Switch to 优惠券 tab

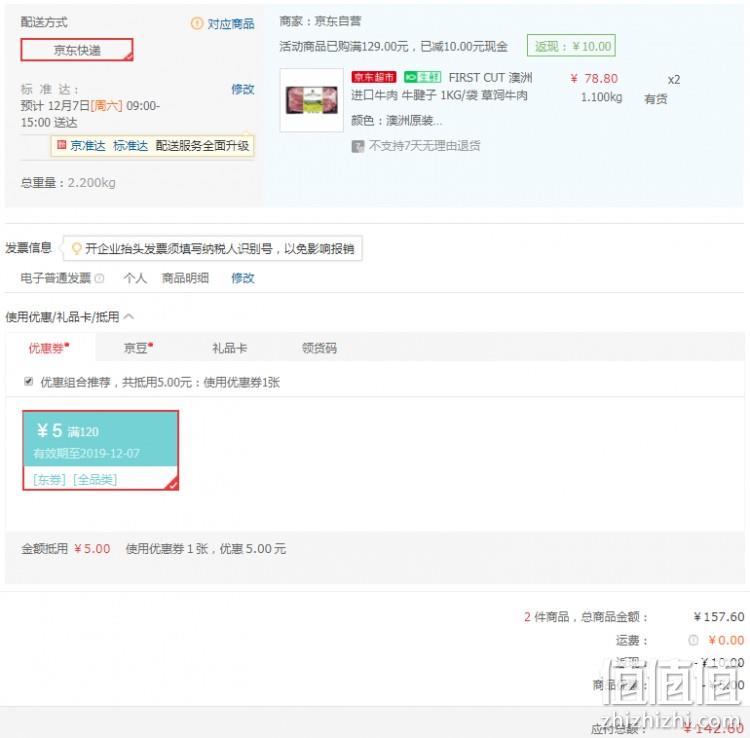[x=50, y=348]
